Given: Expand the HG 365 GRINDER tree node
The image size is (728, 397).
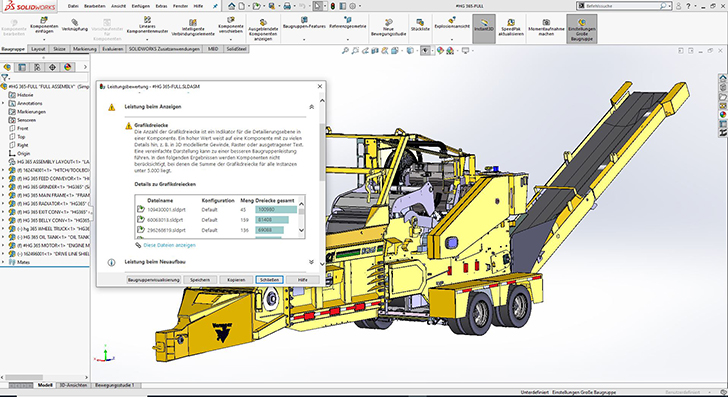Looking at the screenshot, I should coord(3,187).
